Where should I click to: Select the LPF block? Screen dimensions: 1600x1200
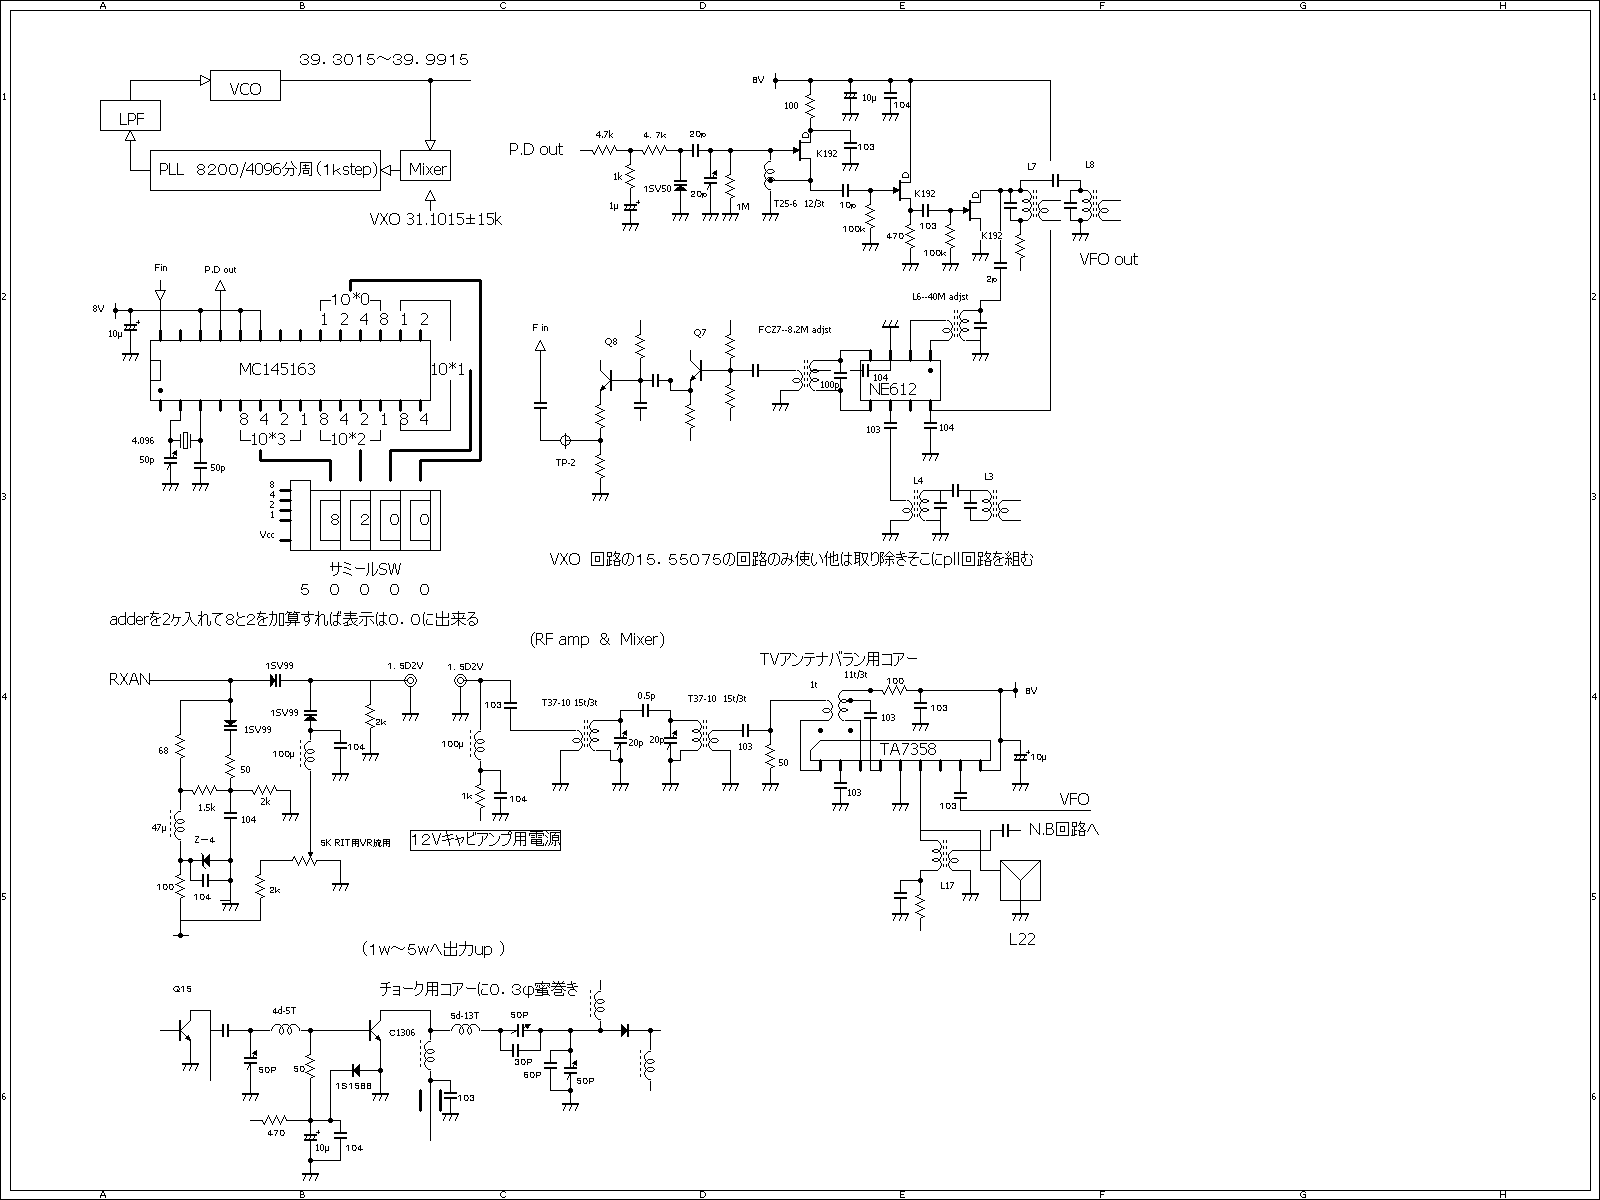pos(131,118)
